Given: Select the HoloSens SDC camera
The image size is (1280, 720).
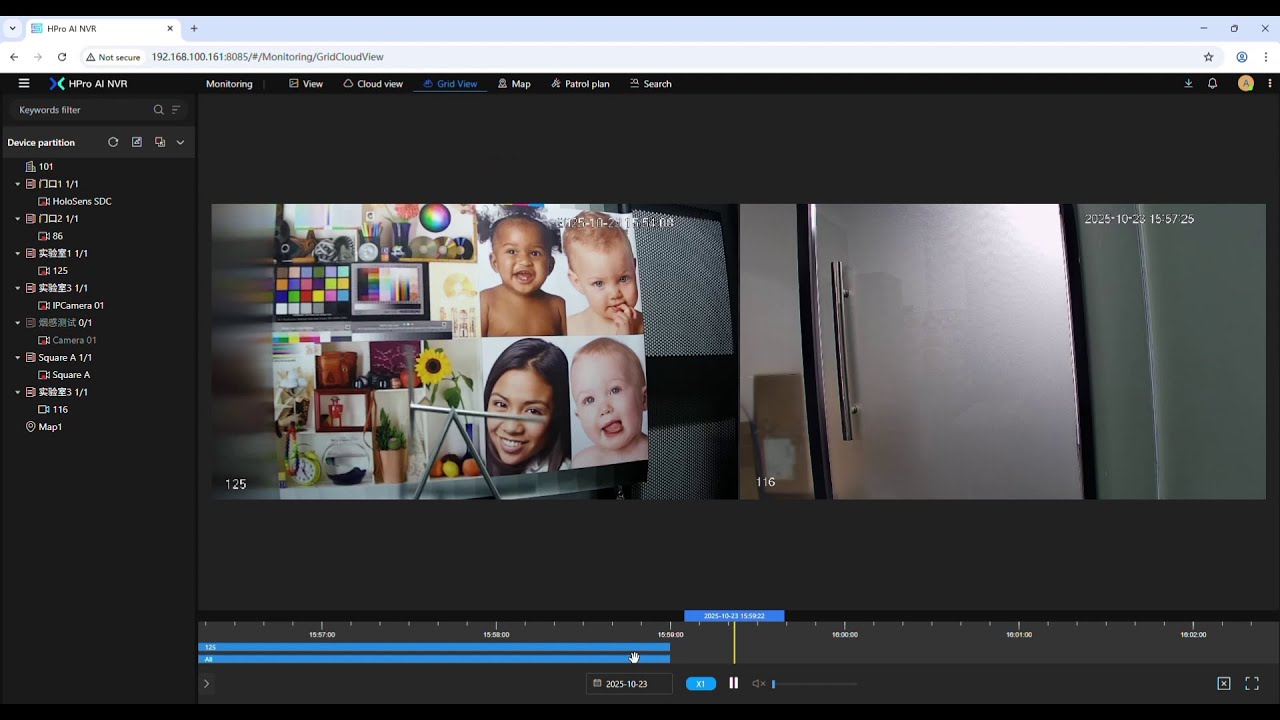Looking at the screenshot, I should pyautogui.click(x=74, y=201).
